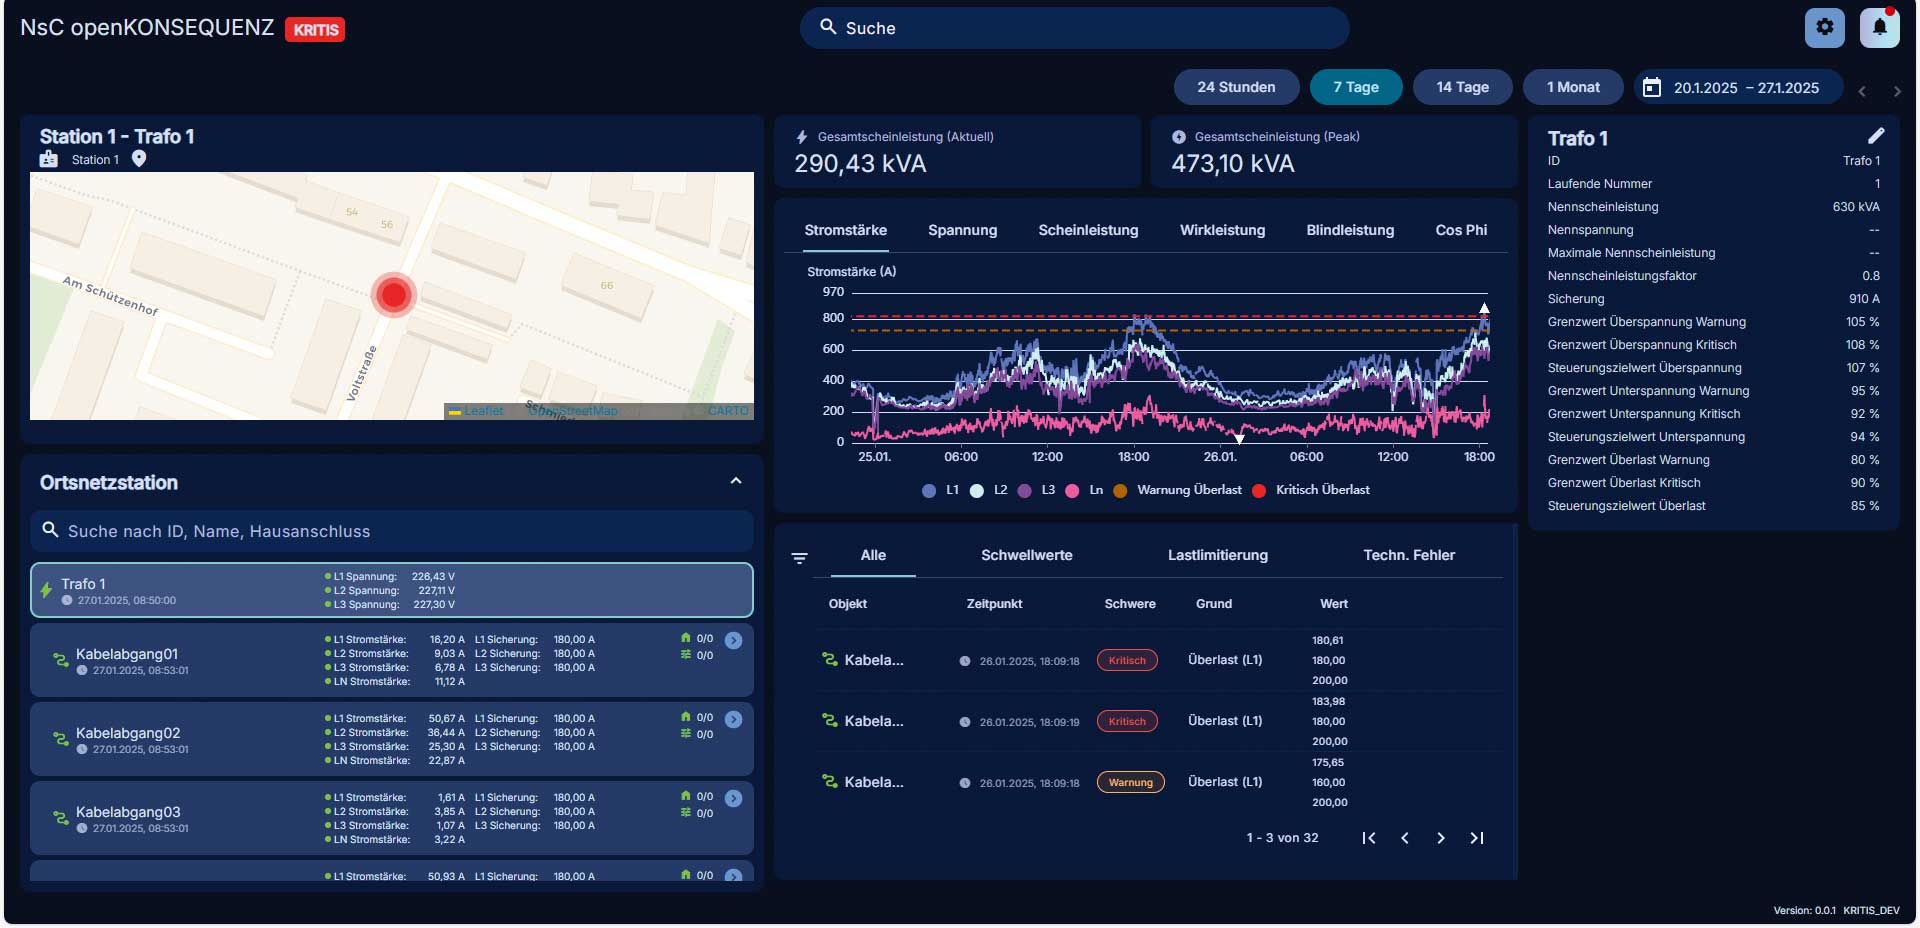Open the filter icon in events table
The width and height of the screenshot is (1920, 928).
[x=799, y=558]
